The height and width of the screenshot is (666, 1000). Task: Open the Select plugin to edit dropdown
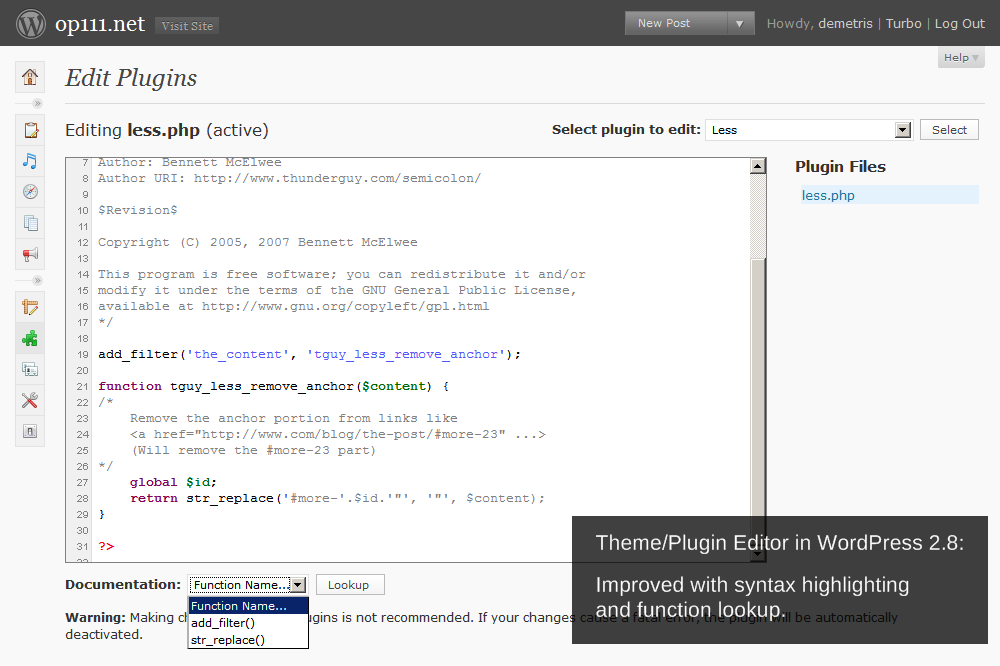click(809, 130)
